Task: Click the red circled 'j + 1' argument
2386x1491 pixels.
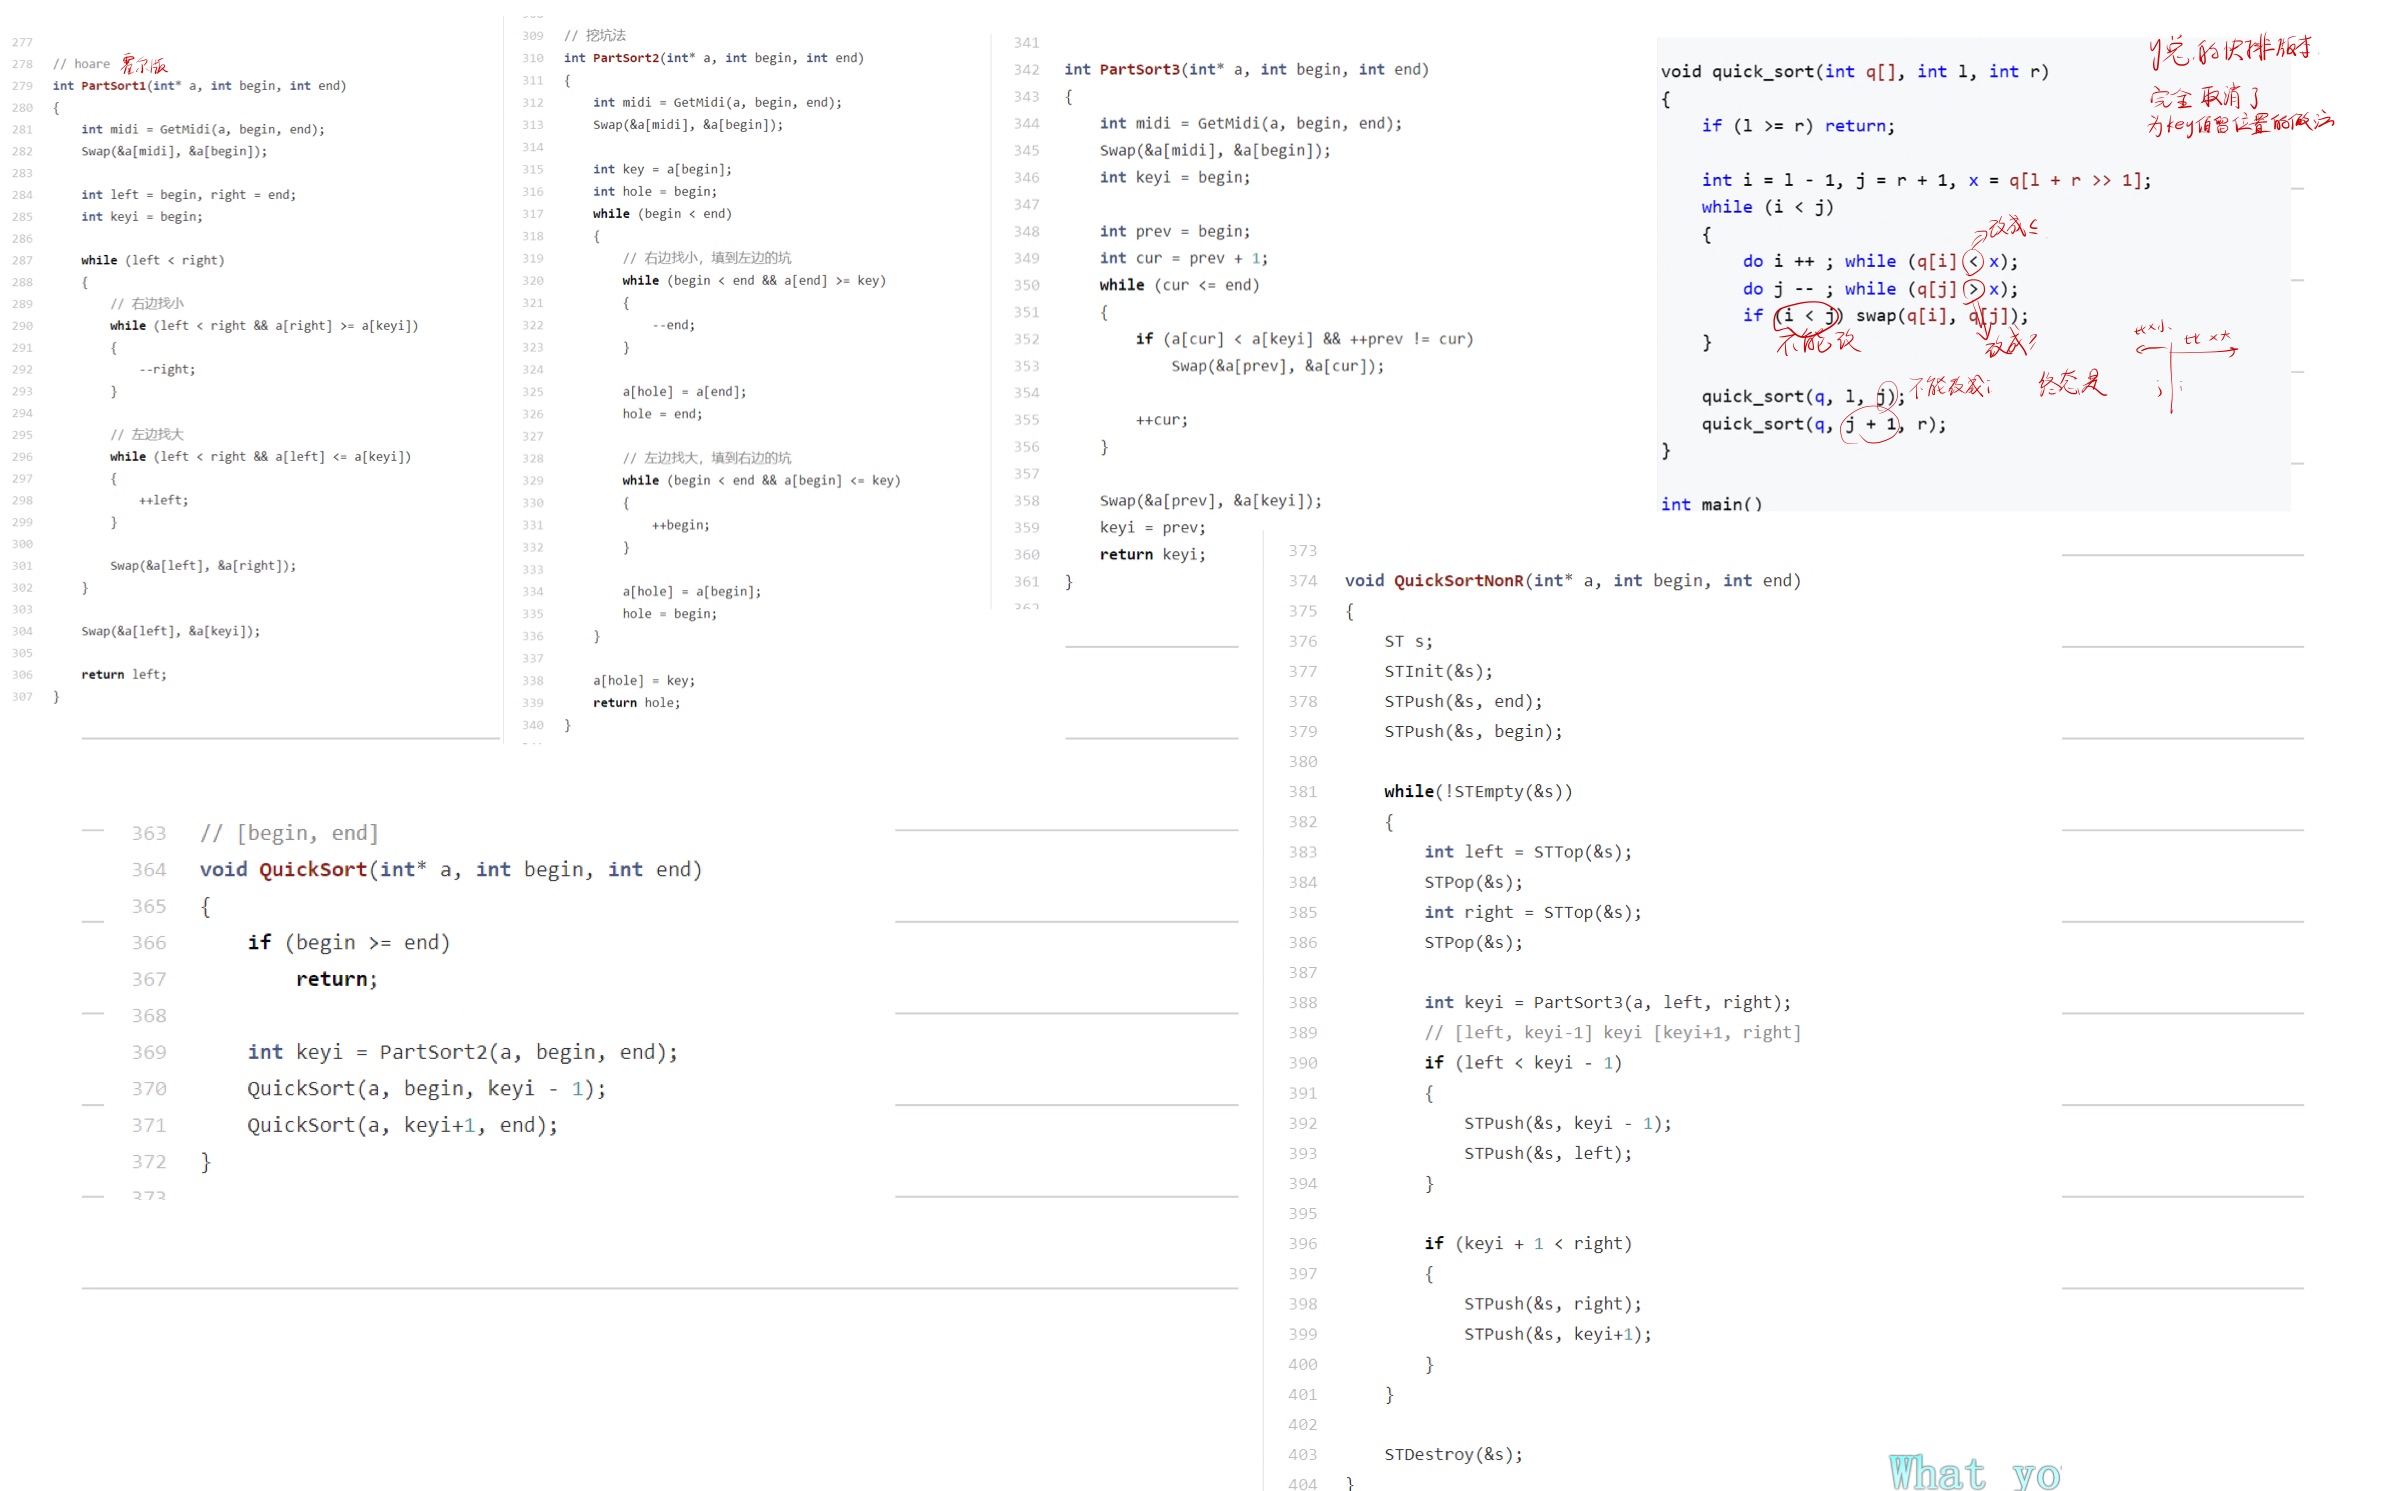Action: pos(1869,425)
